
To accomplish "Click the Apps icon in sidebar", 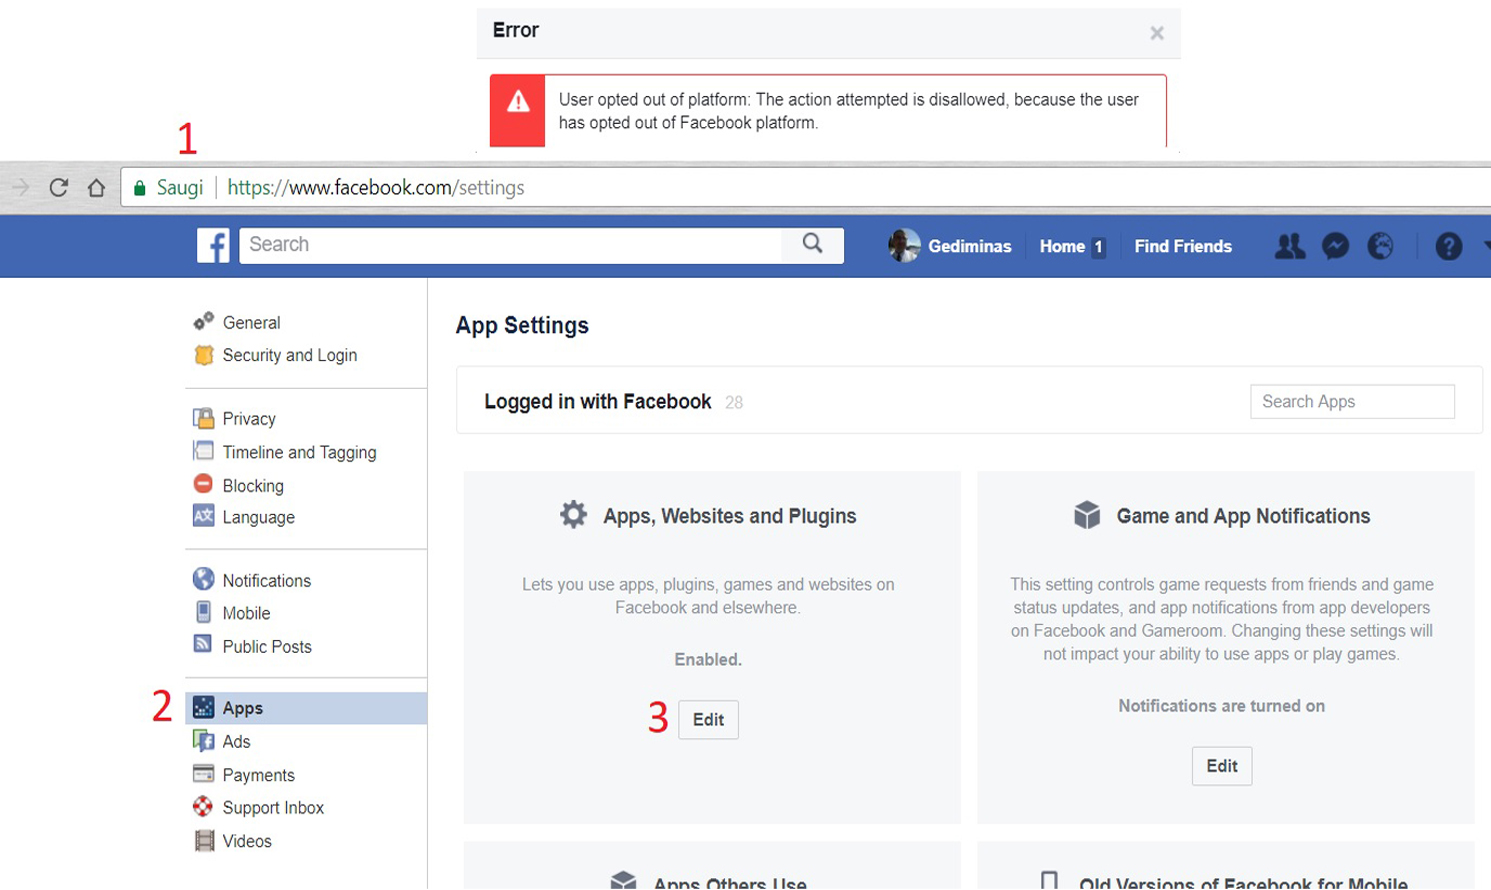I will (x=203, y=707).
